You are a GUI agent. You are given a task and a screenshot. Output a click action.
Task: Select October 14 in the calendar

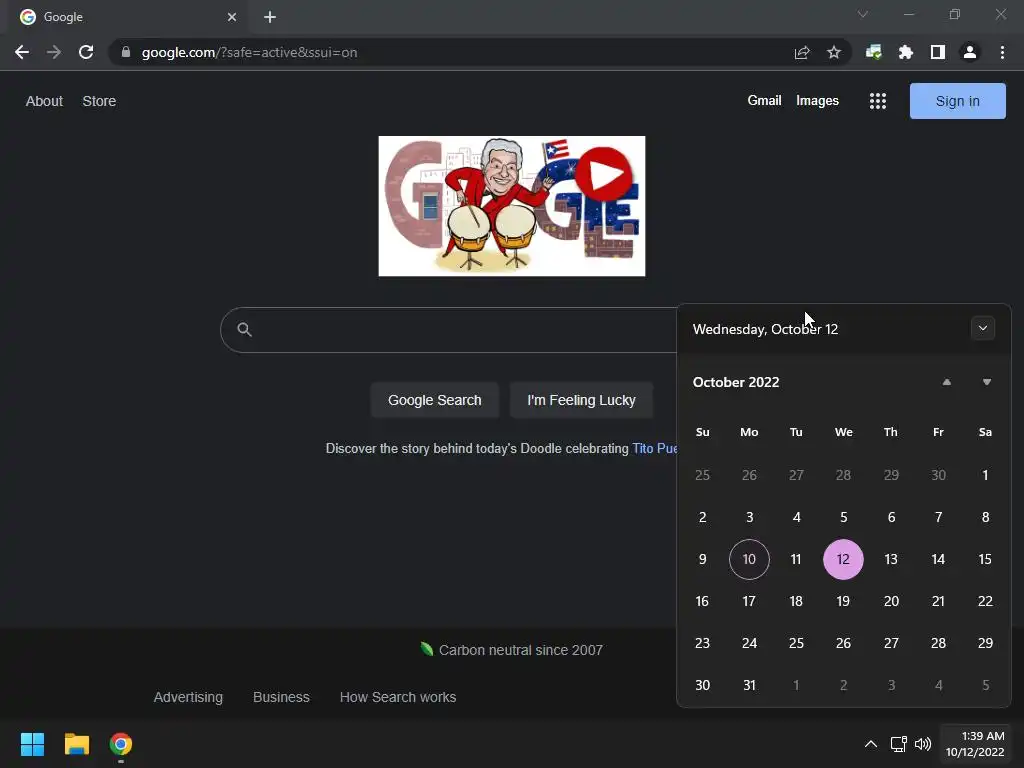938,560
